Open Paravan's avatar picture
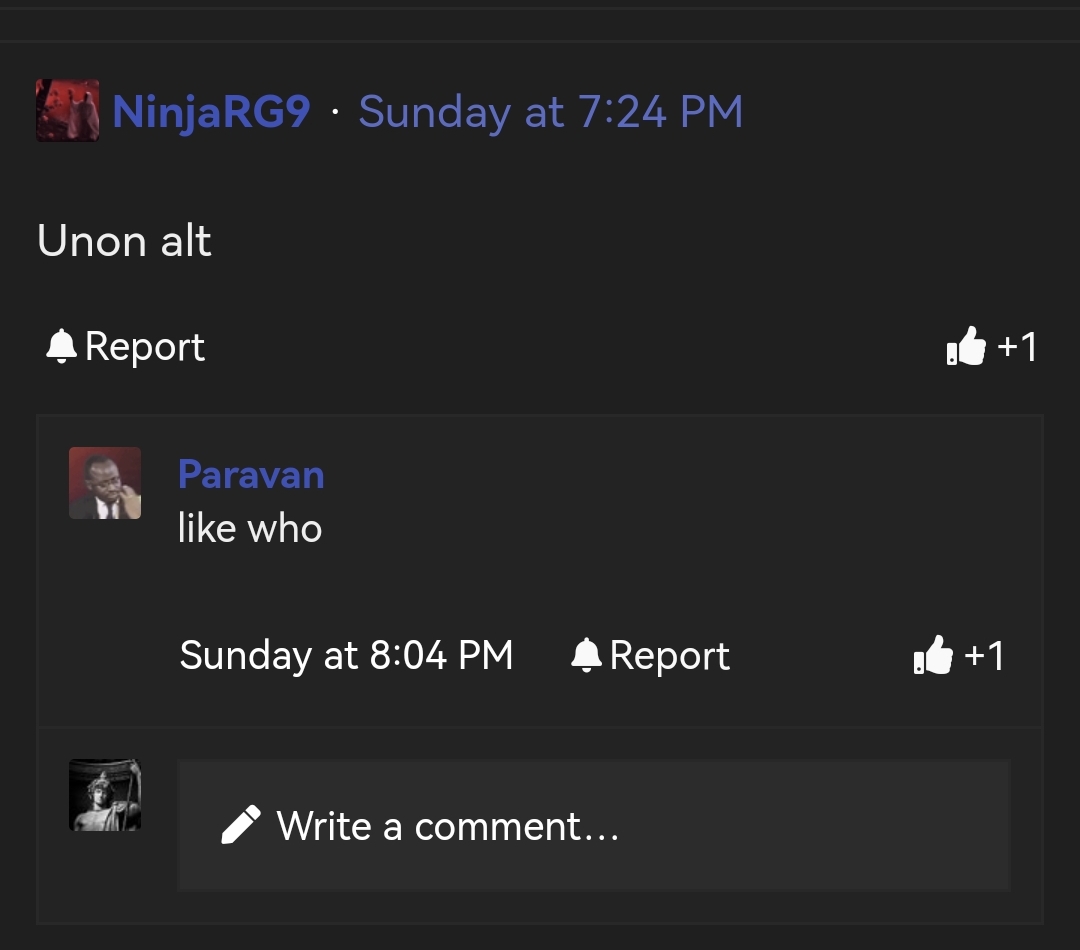This screenshot has height=950, width=1080. pos(105,483)
